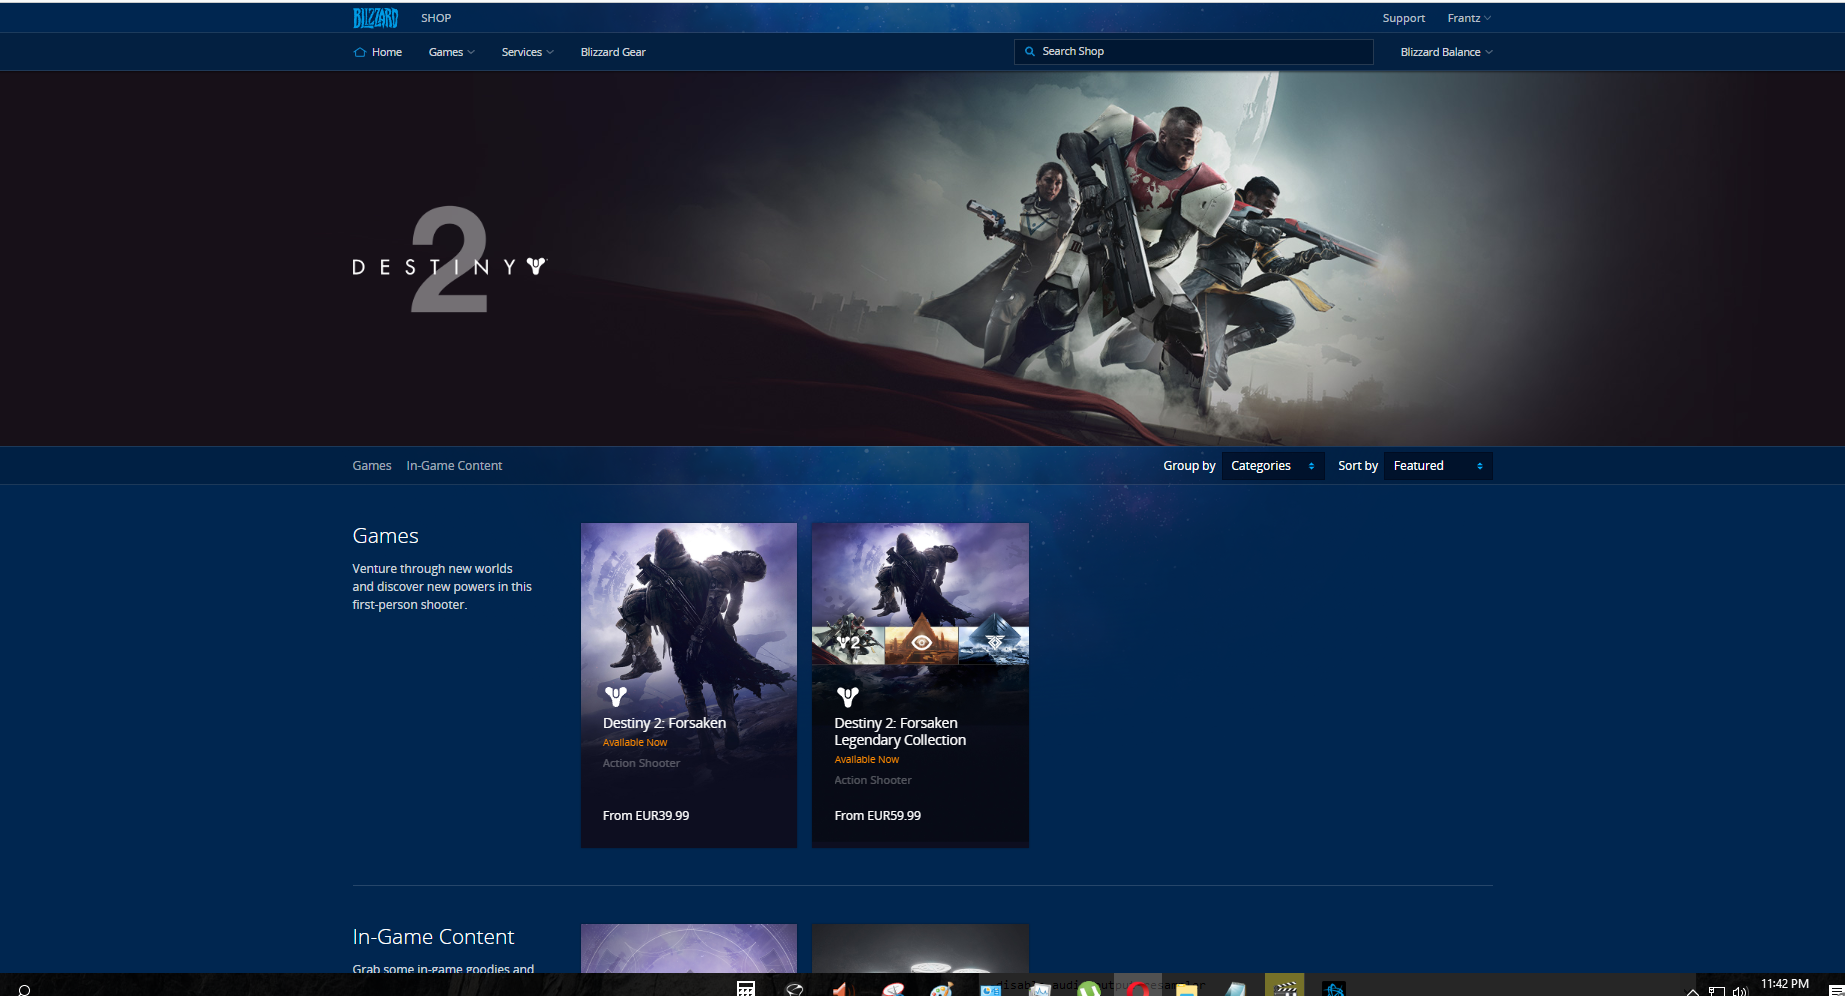Click the search magnifier icon

click(x=1030, y=52)
